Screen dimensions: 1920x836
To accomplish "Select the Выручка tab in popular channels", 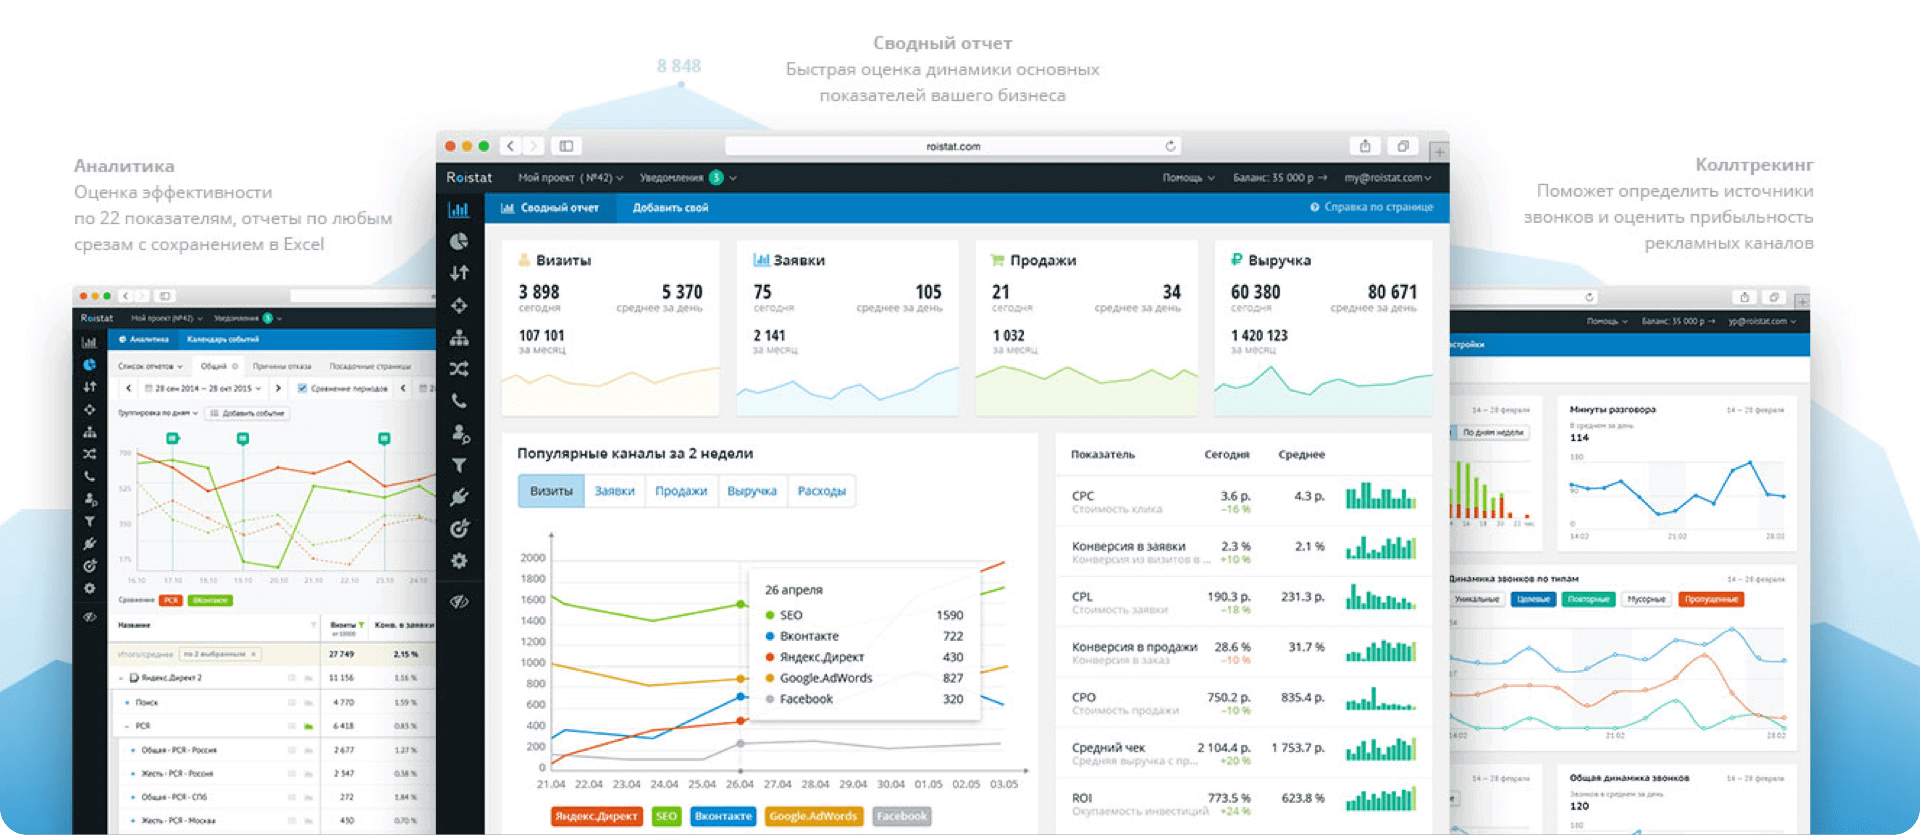I will (x=752, y=491).
